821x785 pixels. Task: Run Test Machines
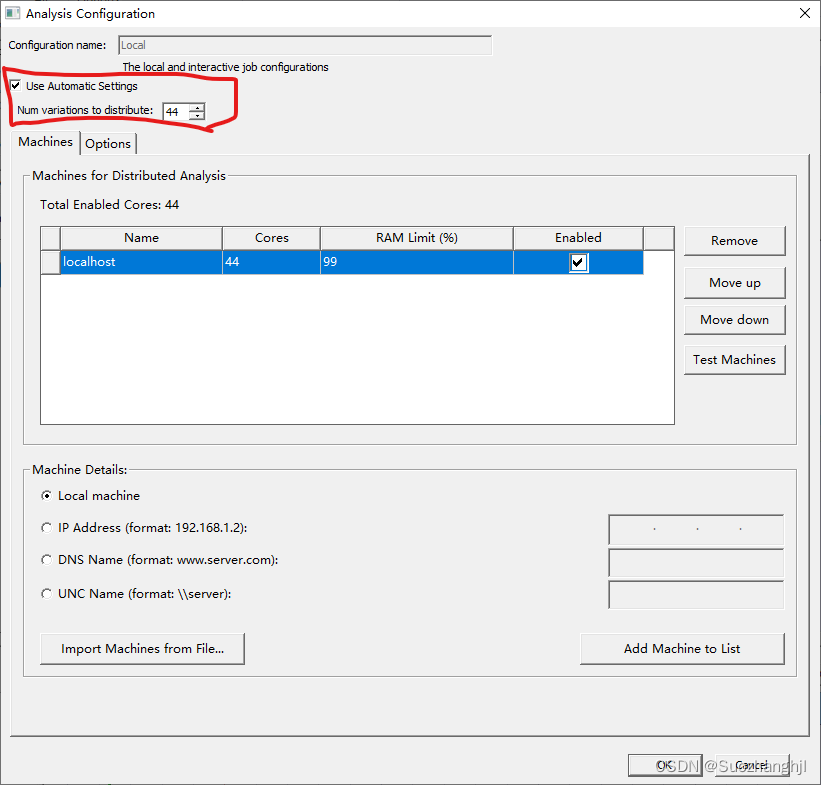point(734,359)
